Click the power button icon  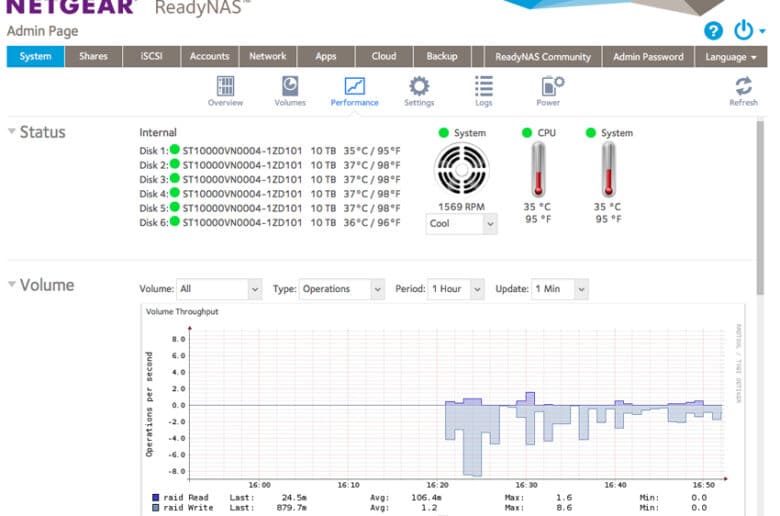point(744,30)
